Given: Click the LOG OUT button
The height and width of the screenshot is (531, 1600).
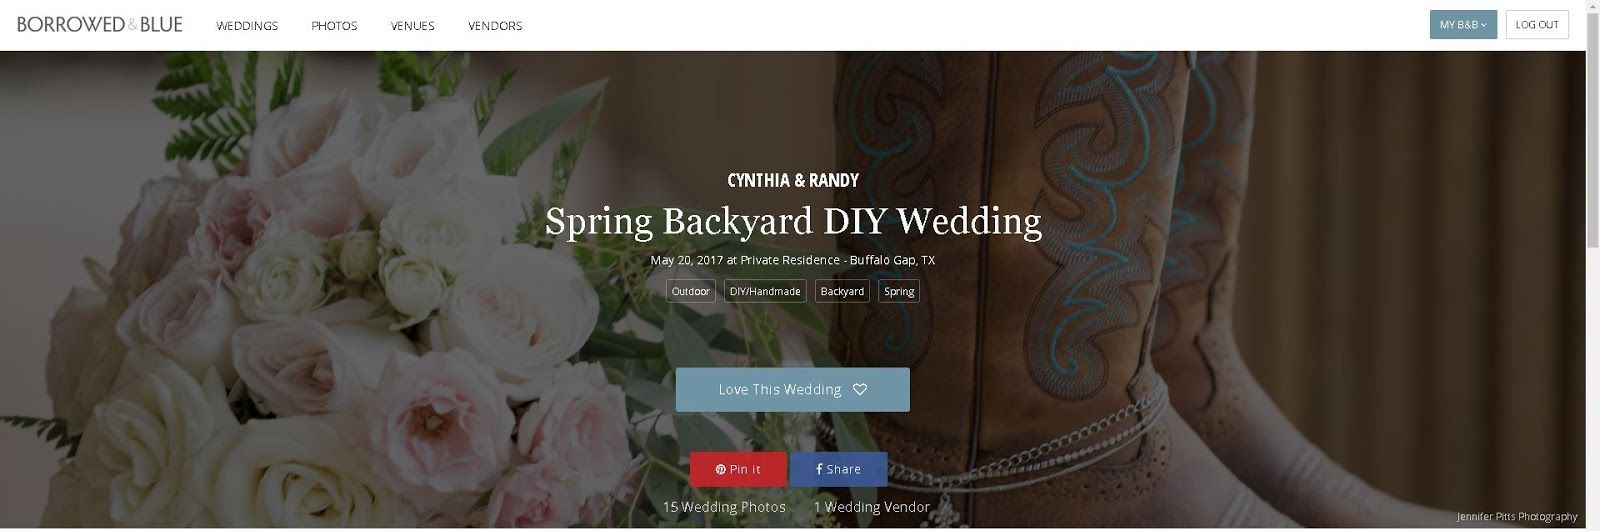Looking at the screenshot, I should click(1537, 25).
